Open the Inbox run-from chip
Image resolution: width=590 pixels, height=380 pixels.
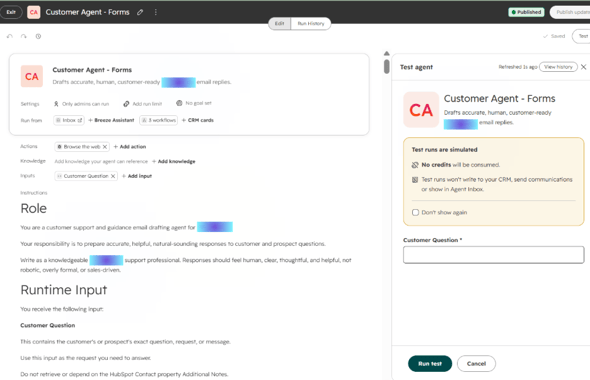tap(69, 120)
